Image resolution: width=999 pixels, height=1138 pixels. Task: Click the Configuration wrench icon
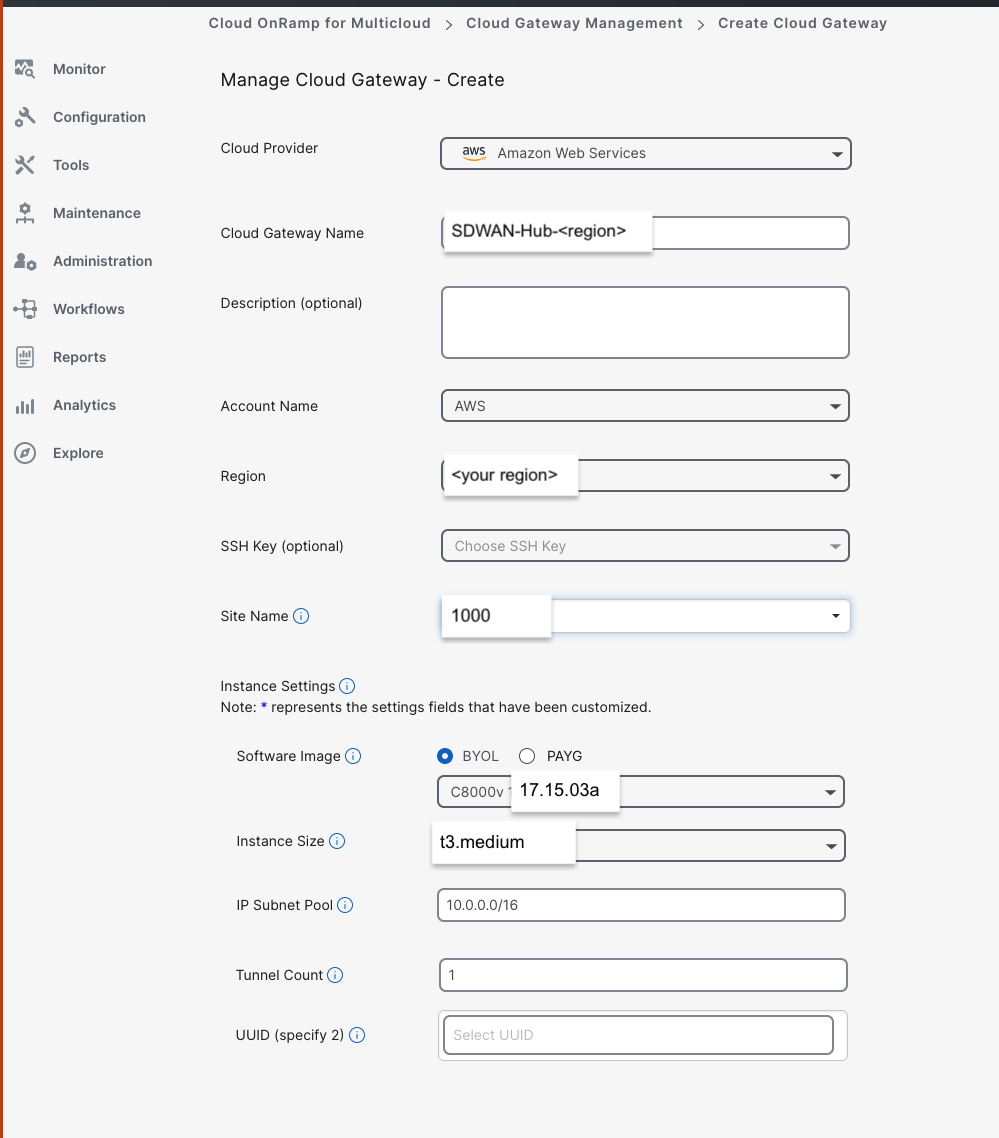25,117
